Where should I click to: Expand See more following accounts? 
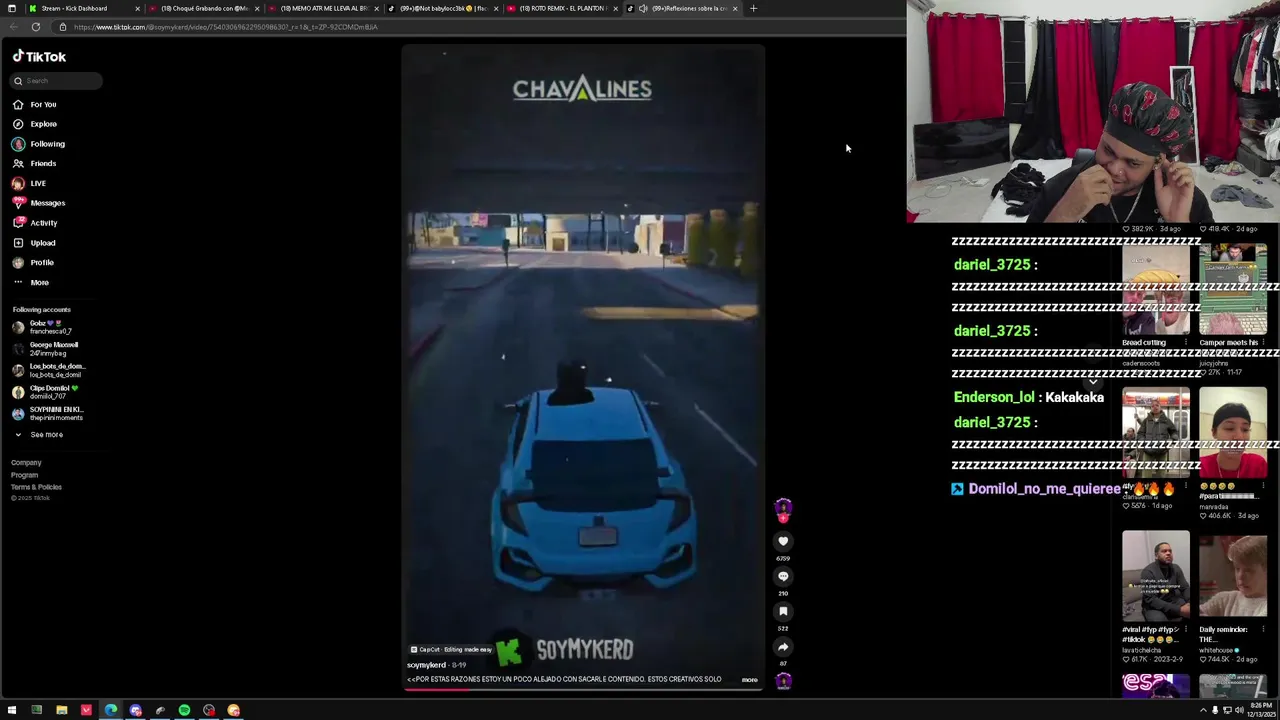38,435
